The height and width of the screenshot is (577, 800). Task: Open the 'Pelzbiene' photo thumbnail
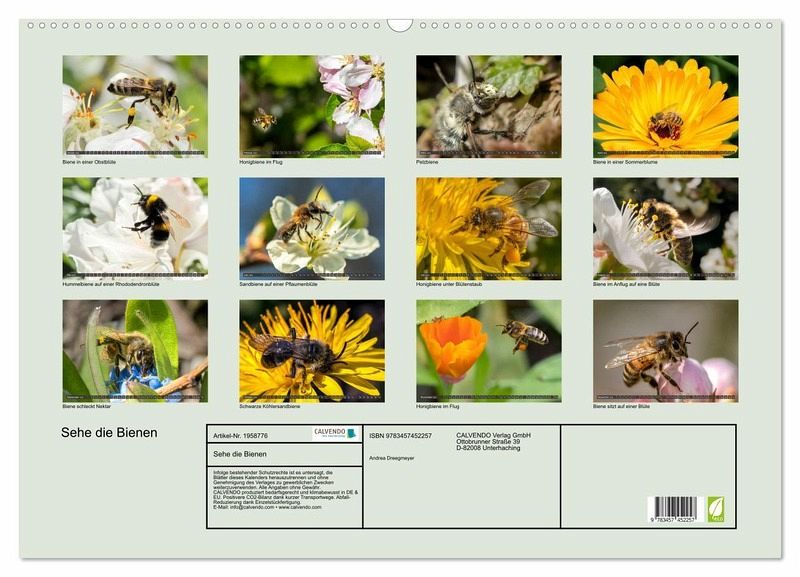click(489, 106)
